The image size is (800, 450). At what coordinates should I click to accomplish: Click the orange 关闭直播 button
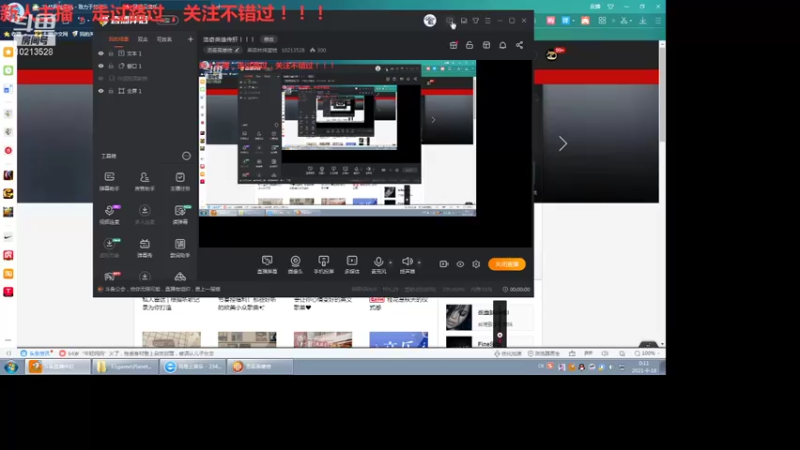pyautogui.click(x=507, y=264)
